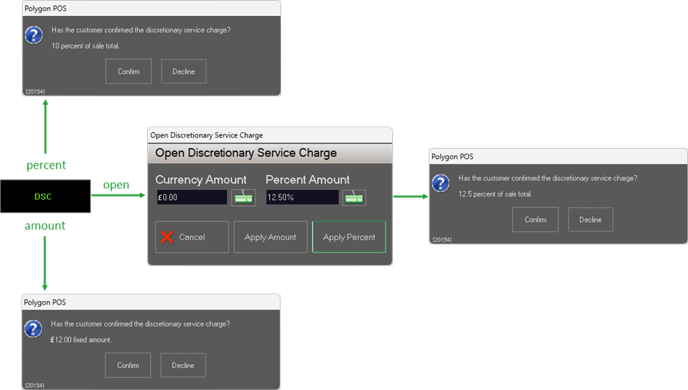Confirm the 12.5 percent service charge
Viewport: 688px width, 390px height.
click(x=535, y=219)
